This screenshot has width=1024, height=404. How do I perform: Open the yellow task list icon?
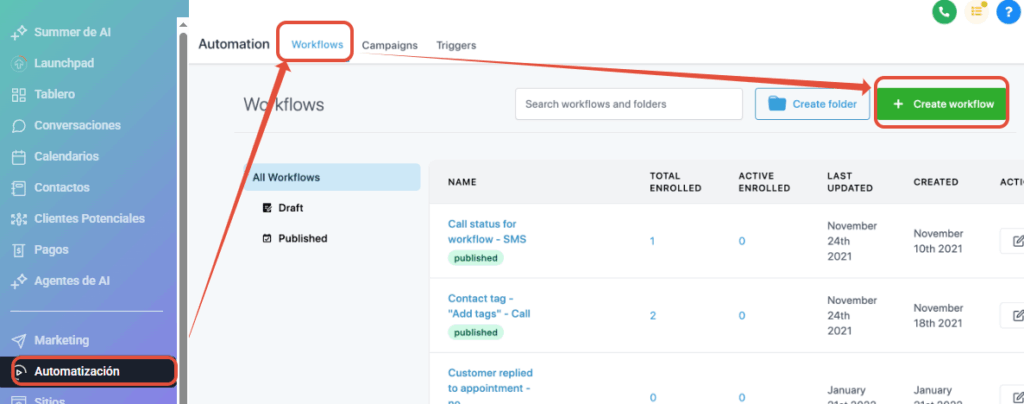978,12
